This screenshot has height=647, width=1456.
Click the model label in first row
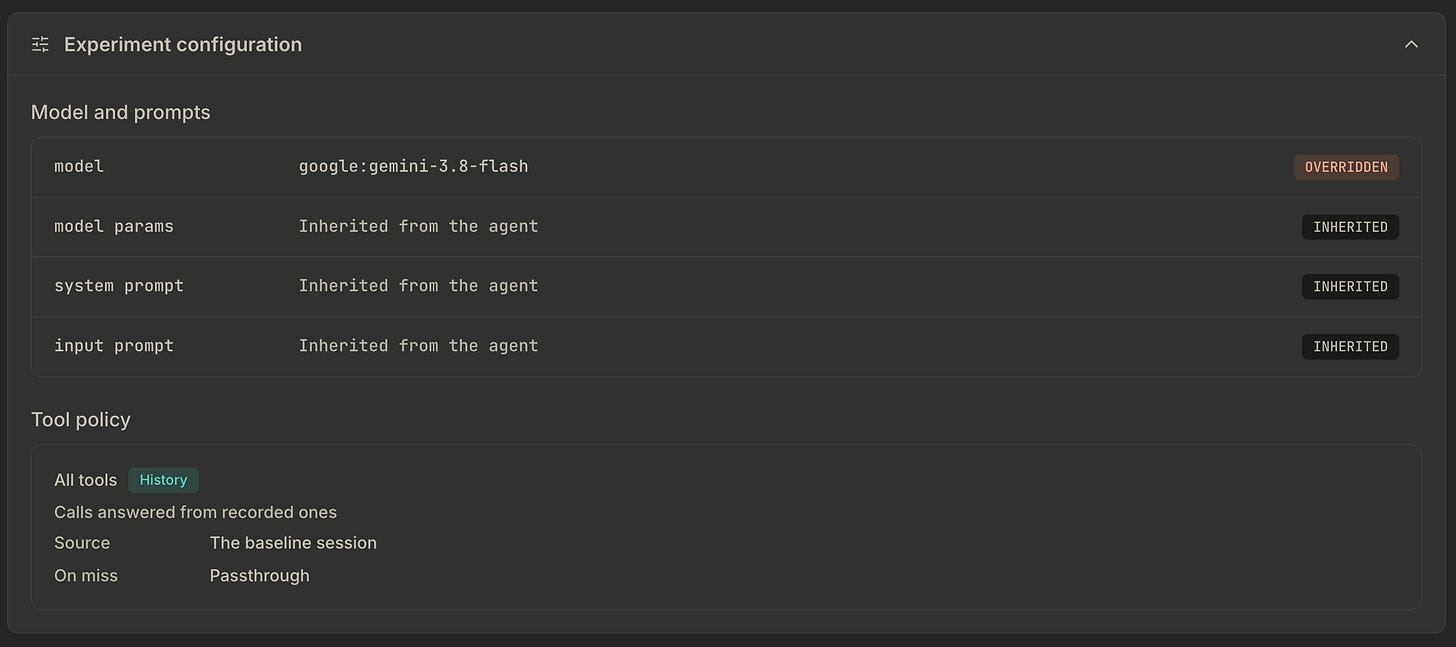[x=79, y=166]
